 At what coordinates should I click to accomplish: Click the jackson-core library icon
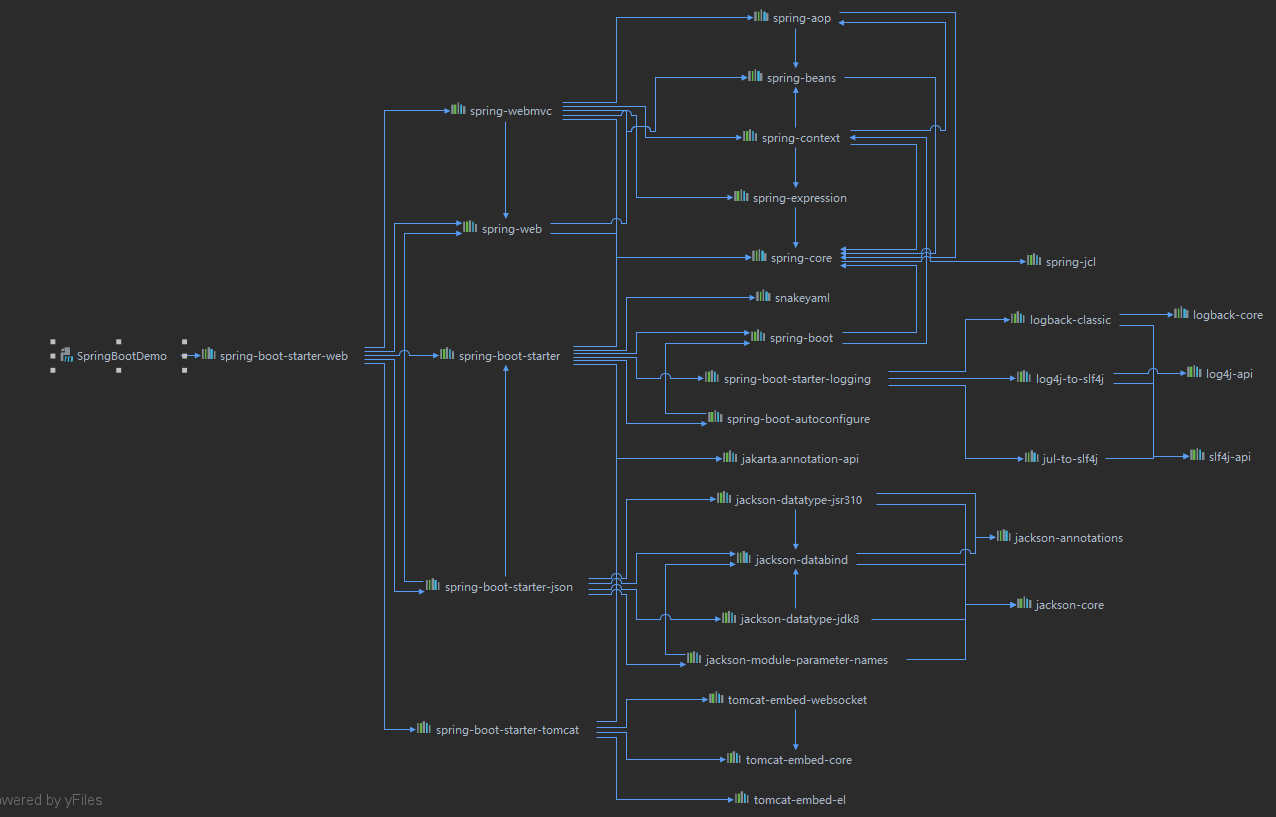click(x=1024, y=603)
